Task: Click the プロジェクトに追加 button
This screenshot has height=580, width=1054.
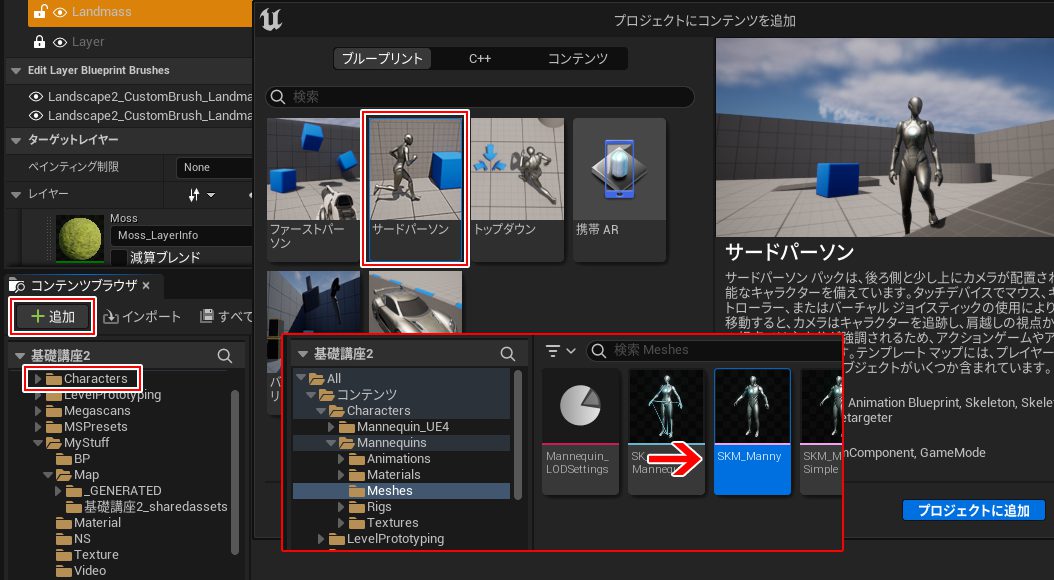Action: pyautogui.click(x=973, y=510)
